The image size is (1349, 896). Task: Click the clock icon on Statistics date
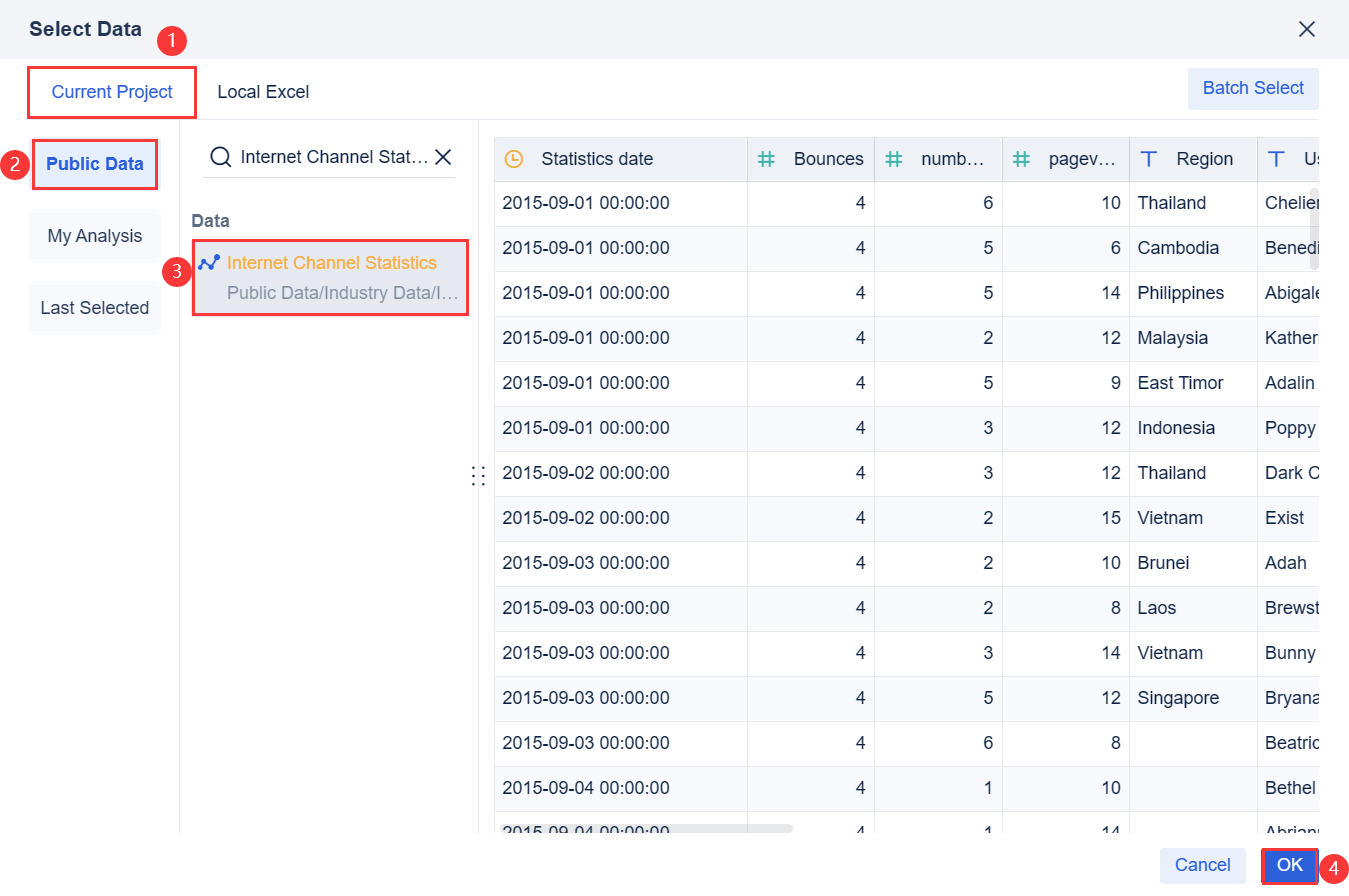514,159
